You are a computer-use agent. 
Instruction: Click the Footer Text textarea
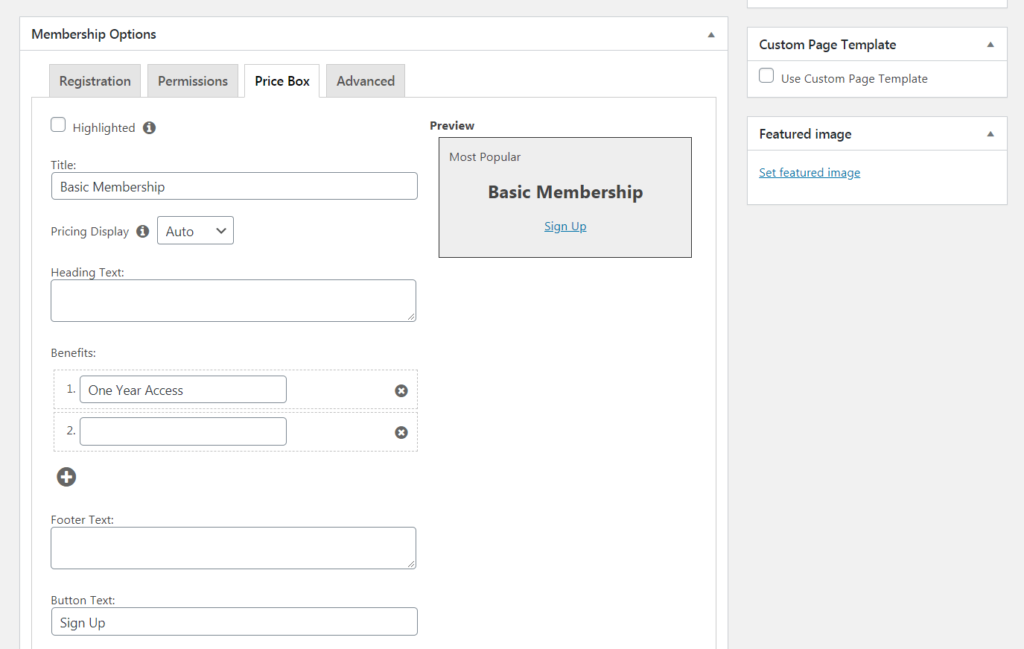tap(233, 548)
